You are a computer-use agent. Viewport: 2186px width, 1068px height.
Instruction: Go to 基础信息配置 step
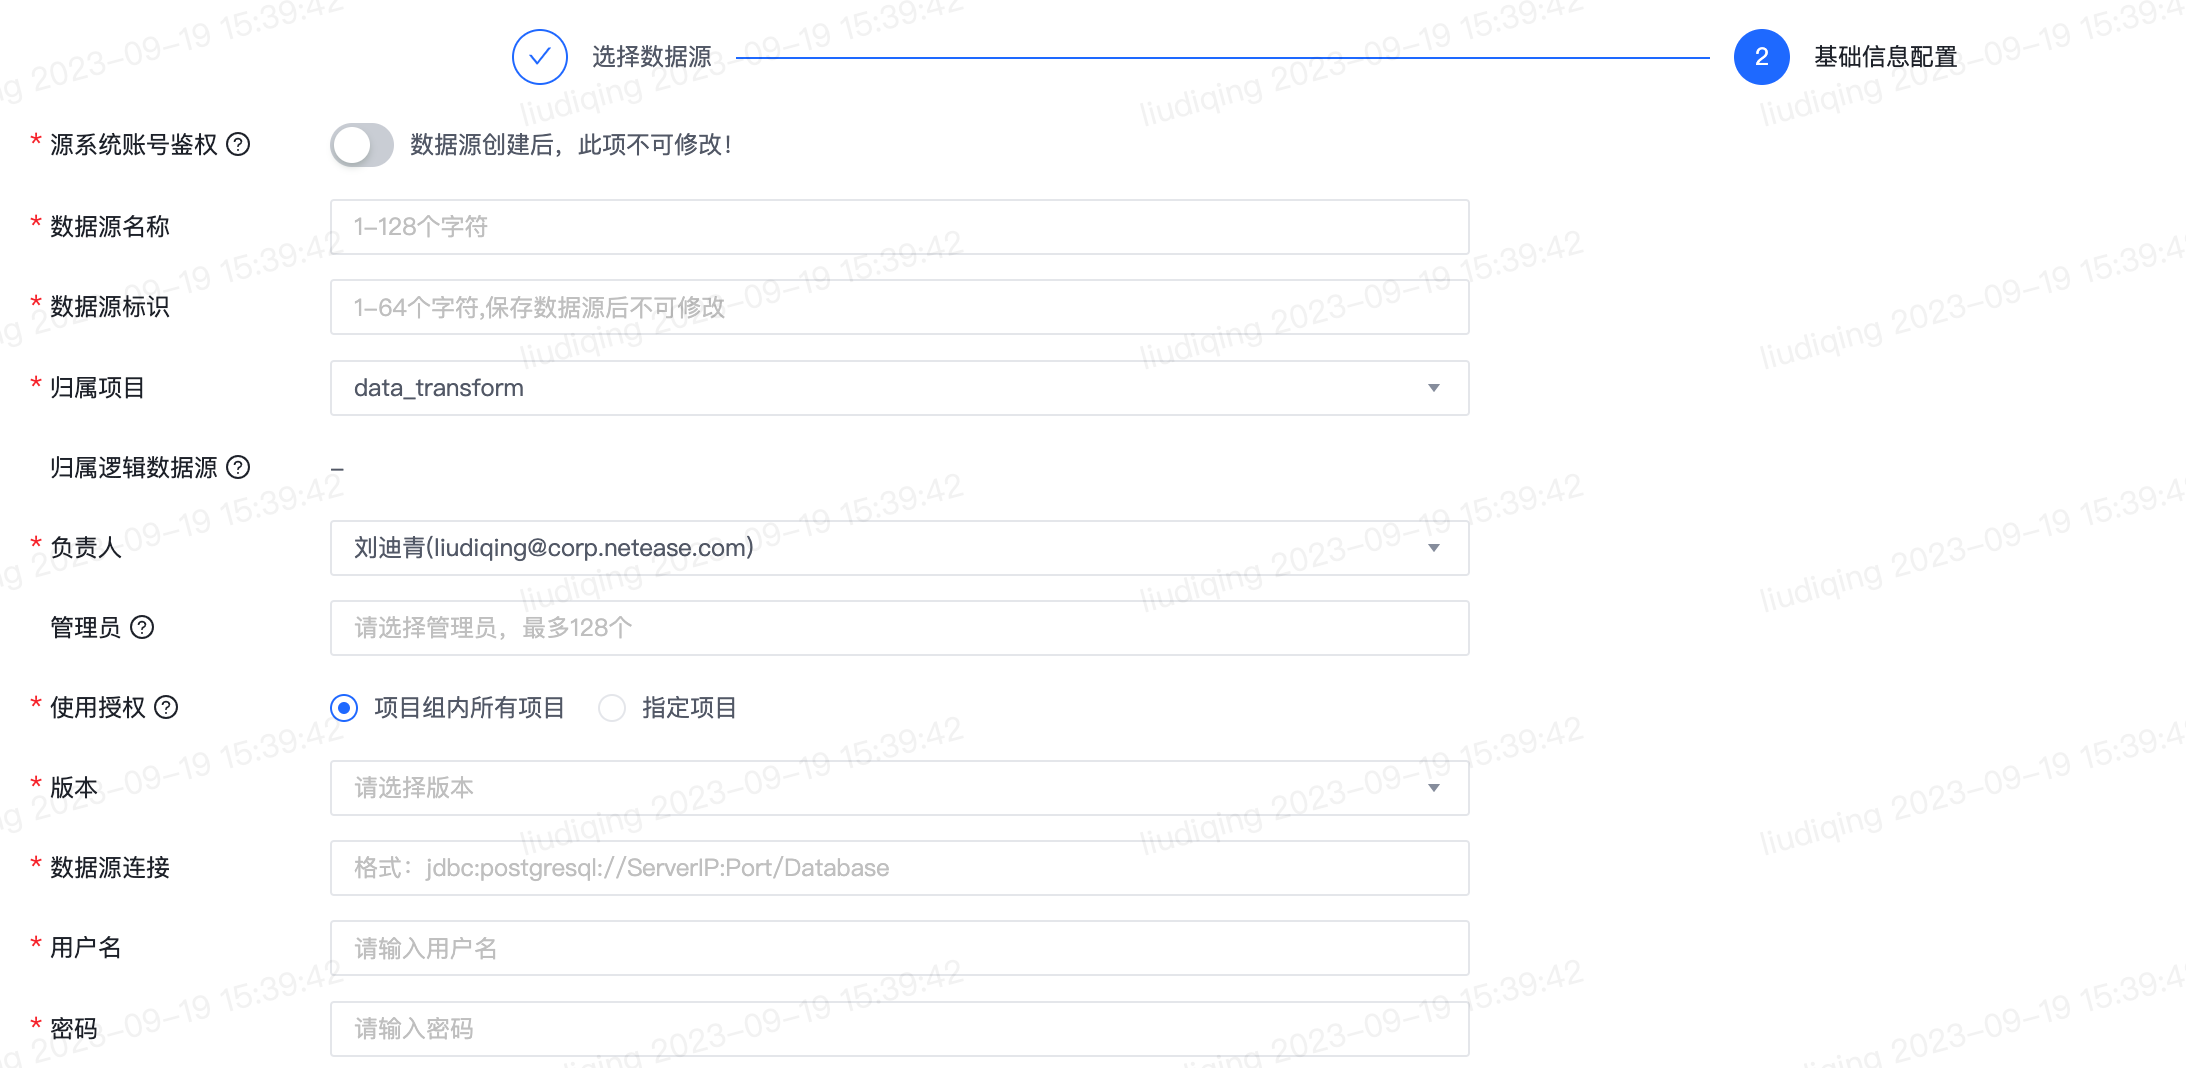tap(1886, 57)
